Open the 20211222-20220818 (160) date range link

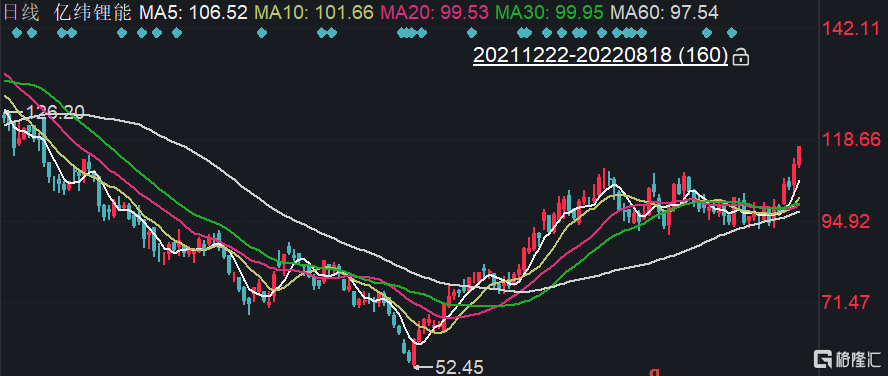pos(600,55)
